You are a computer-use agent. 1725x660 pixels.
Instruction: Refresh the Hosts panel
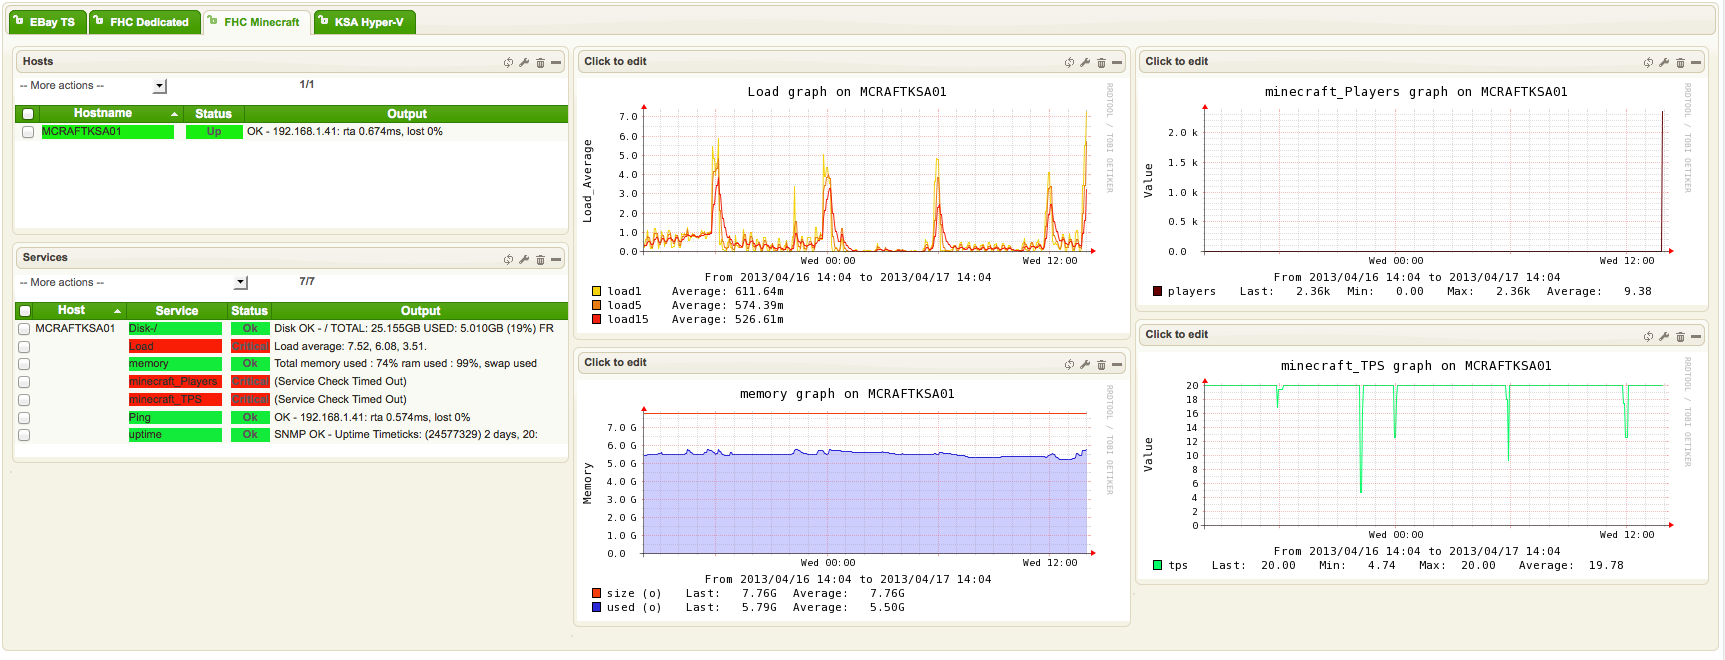click(508, 62)
